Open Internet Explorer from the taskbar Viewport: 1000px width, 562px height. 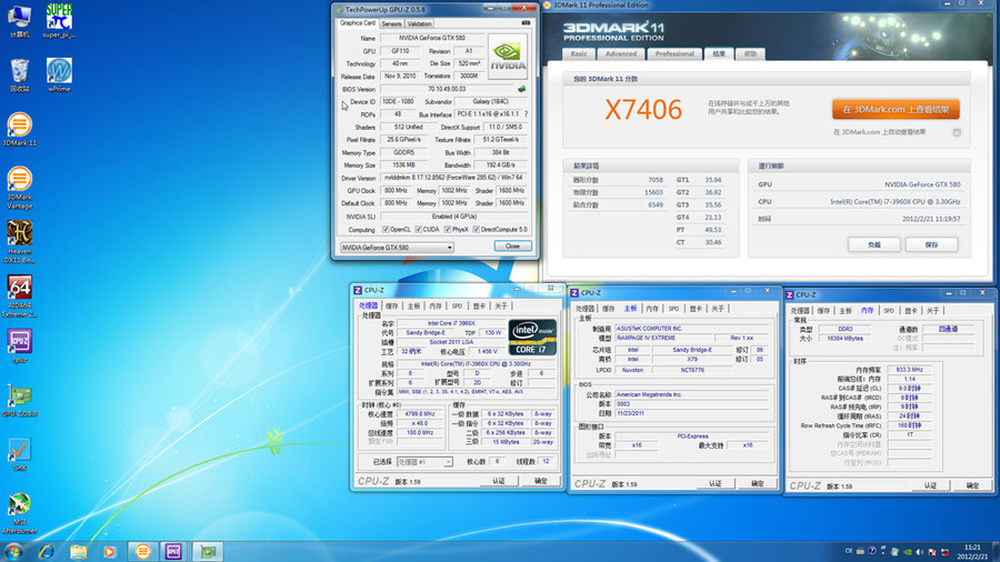46,551
